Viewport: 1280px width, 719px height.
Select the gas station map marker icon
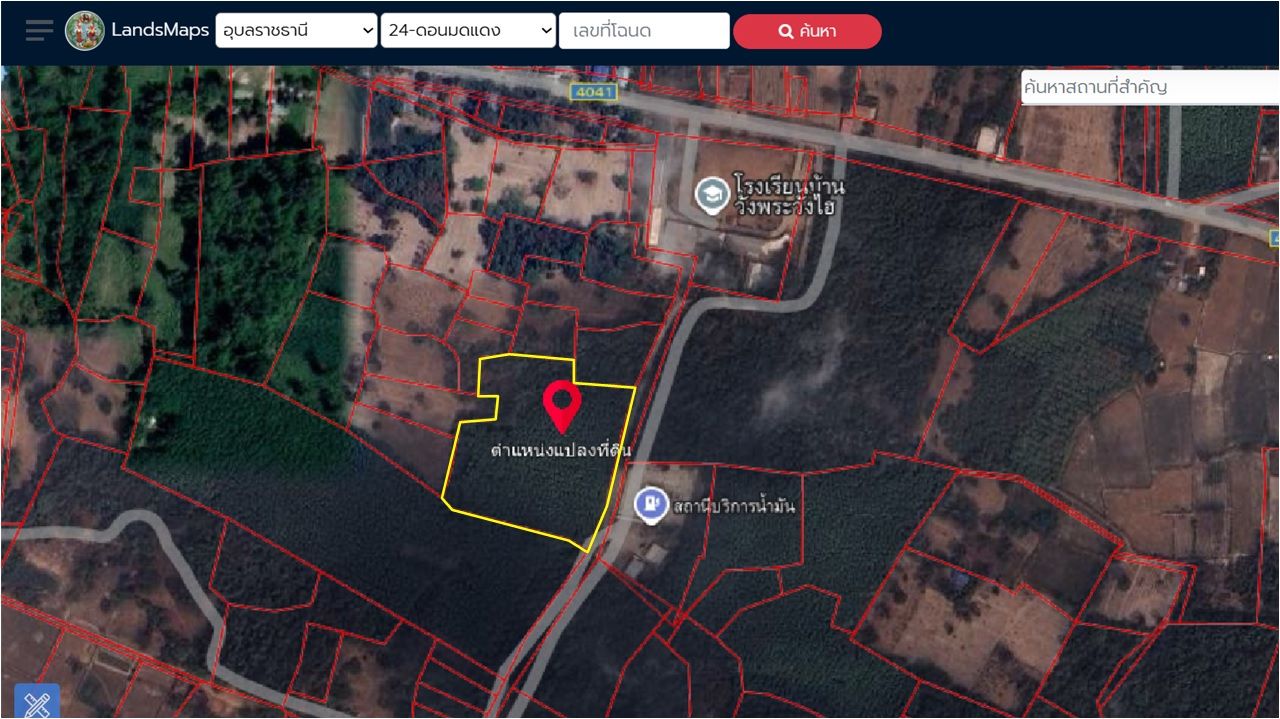pyautogui.click(x=652, y=503)
